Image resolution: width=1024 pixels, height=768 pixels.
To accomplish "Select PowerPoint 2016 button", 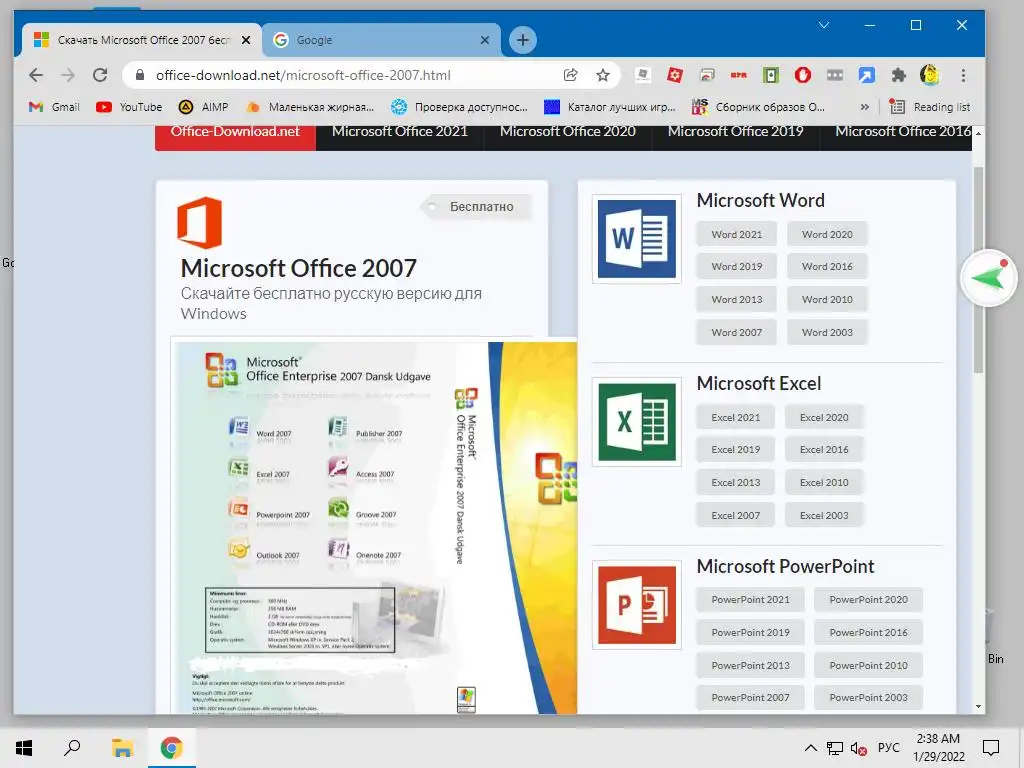I will pyautogui.click(x=869, y=632).
